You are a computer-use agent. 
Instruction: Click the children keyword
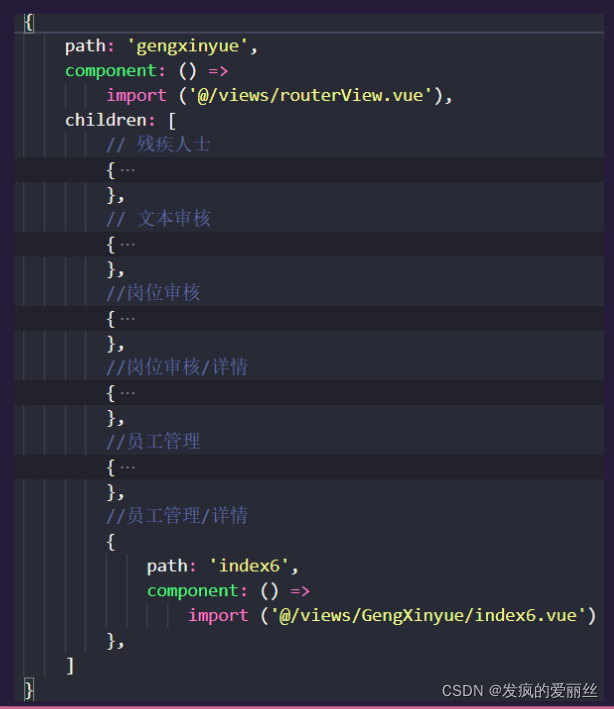pos(106,120)
